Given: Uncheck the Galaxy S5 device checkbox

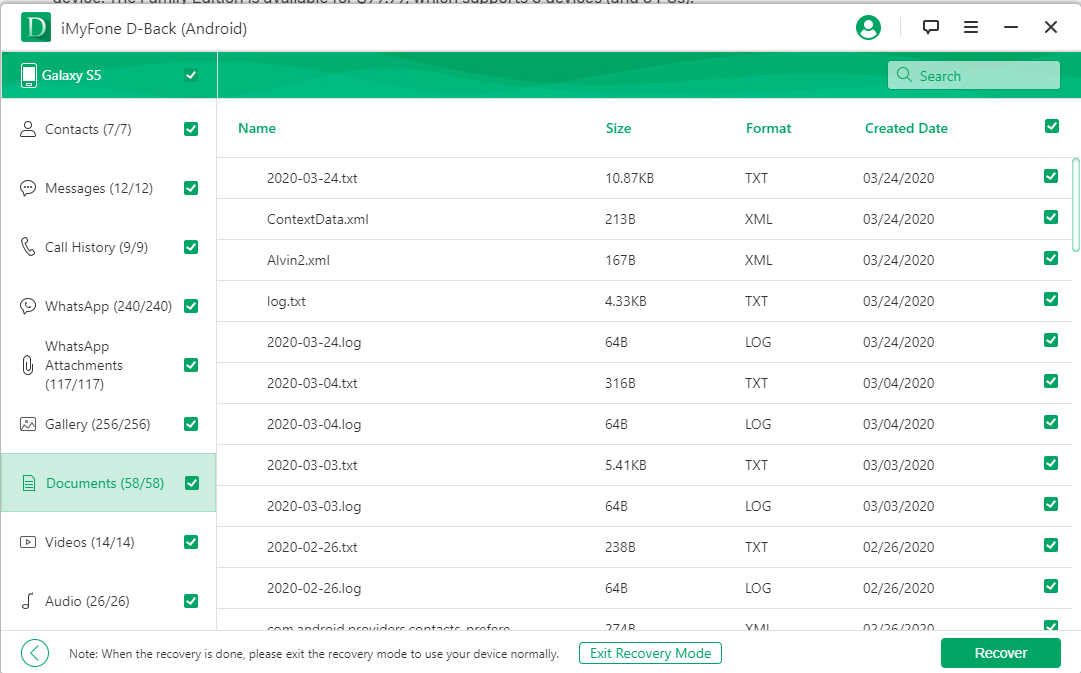Looking at the screenshot, I should tap(191, 75).
